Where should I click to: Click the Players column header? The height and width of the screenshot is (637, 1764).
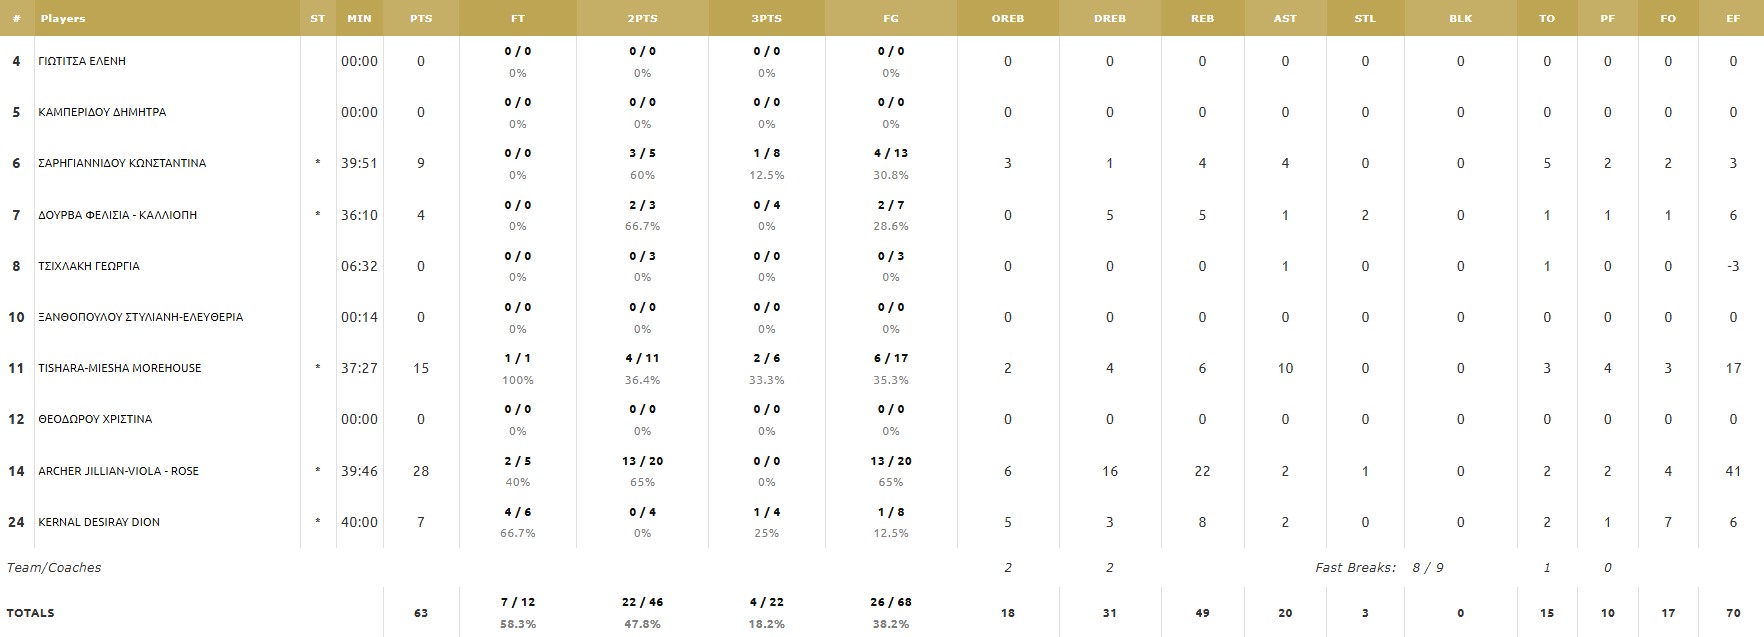pos(63,18)
